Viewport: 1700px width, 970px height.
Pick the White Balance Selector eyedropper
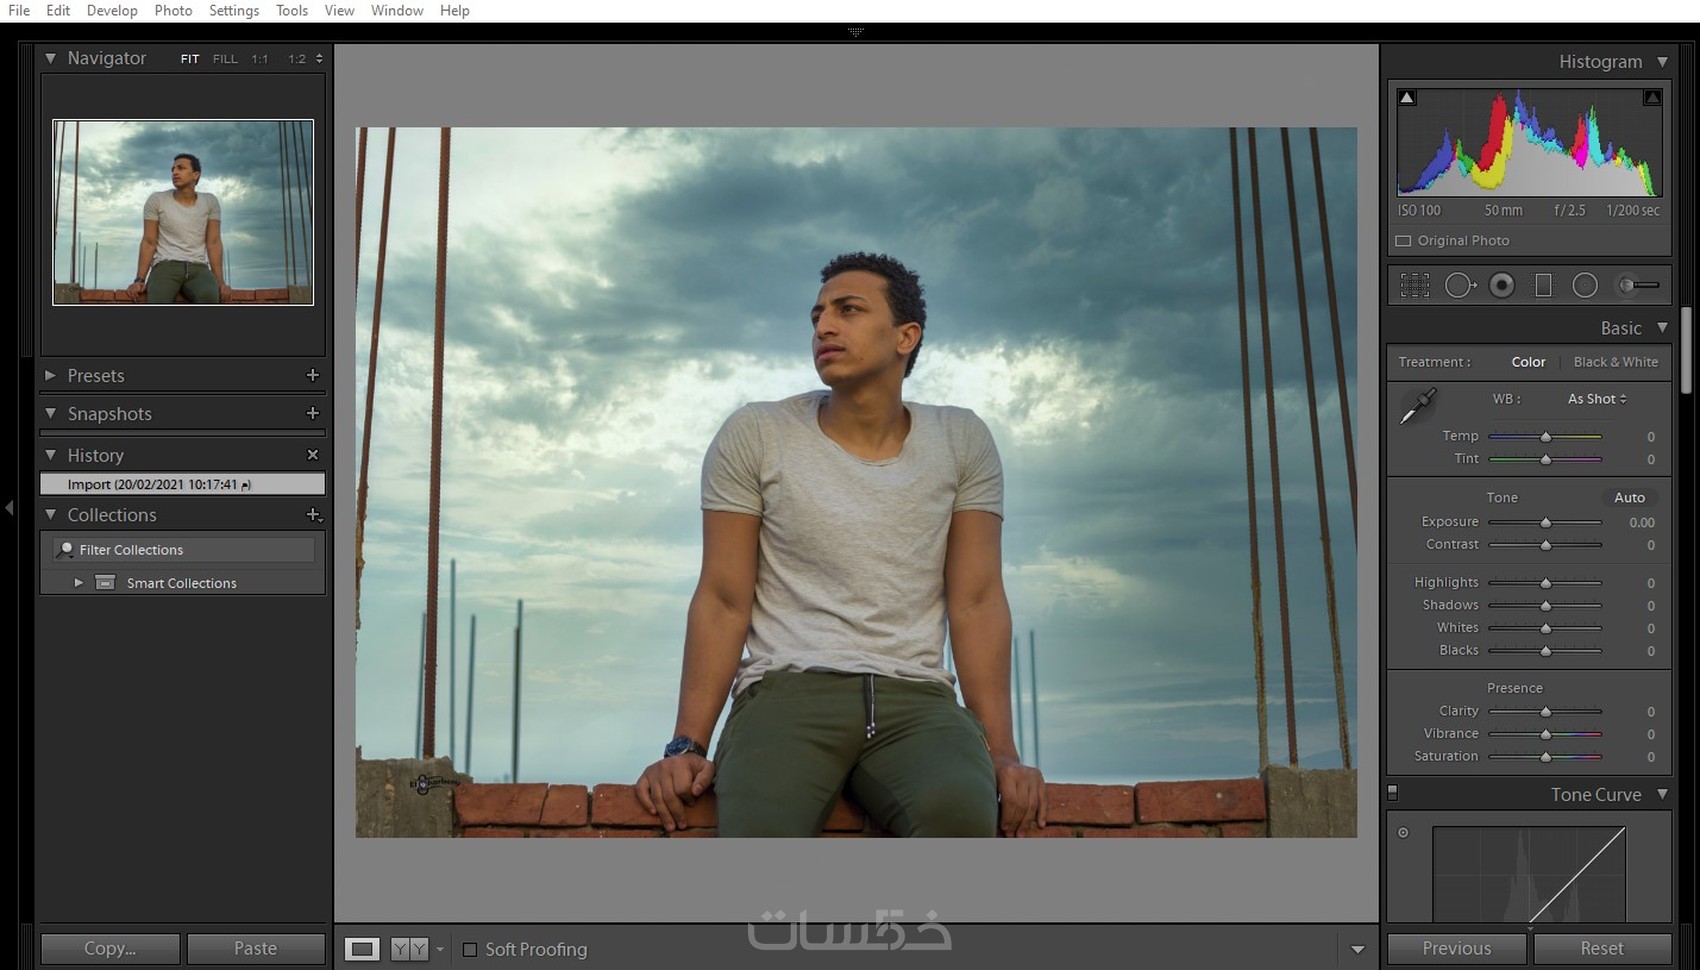(1418, 406)
